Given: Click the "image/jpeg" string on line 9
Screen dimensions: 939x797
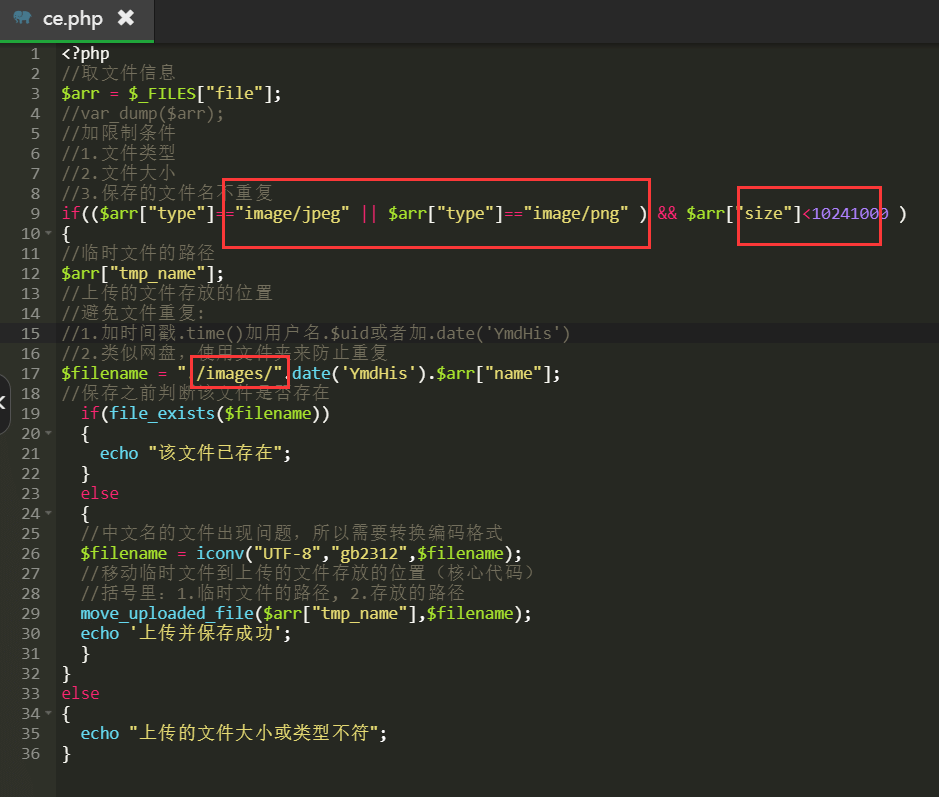Looking at the screenshot, I should (x=292, y=213).
